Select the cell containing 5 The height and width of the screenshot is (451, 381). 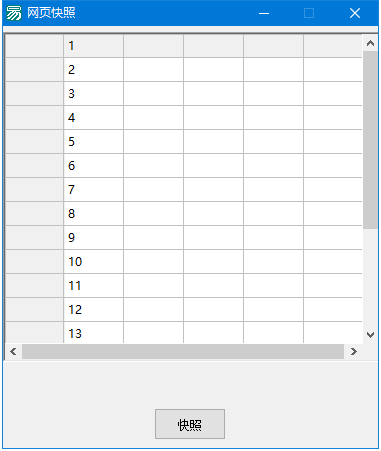point(93,142)
